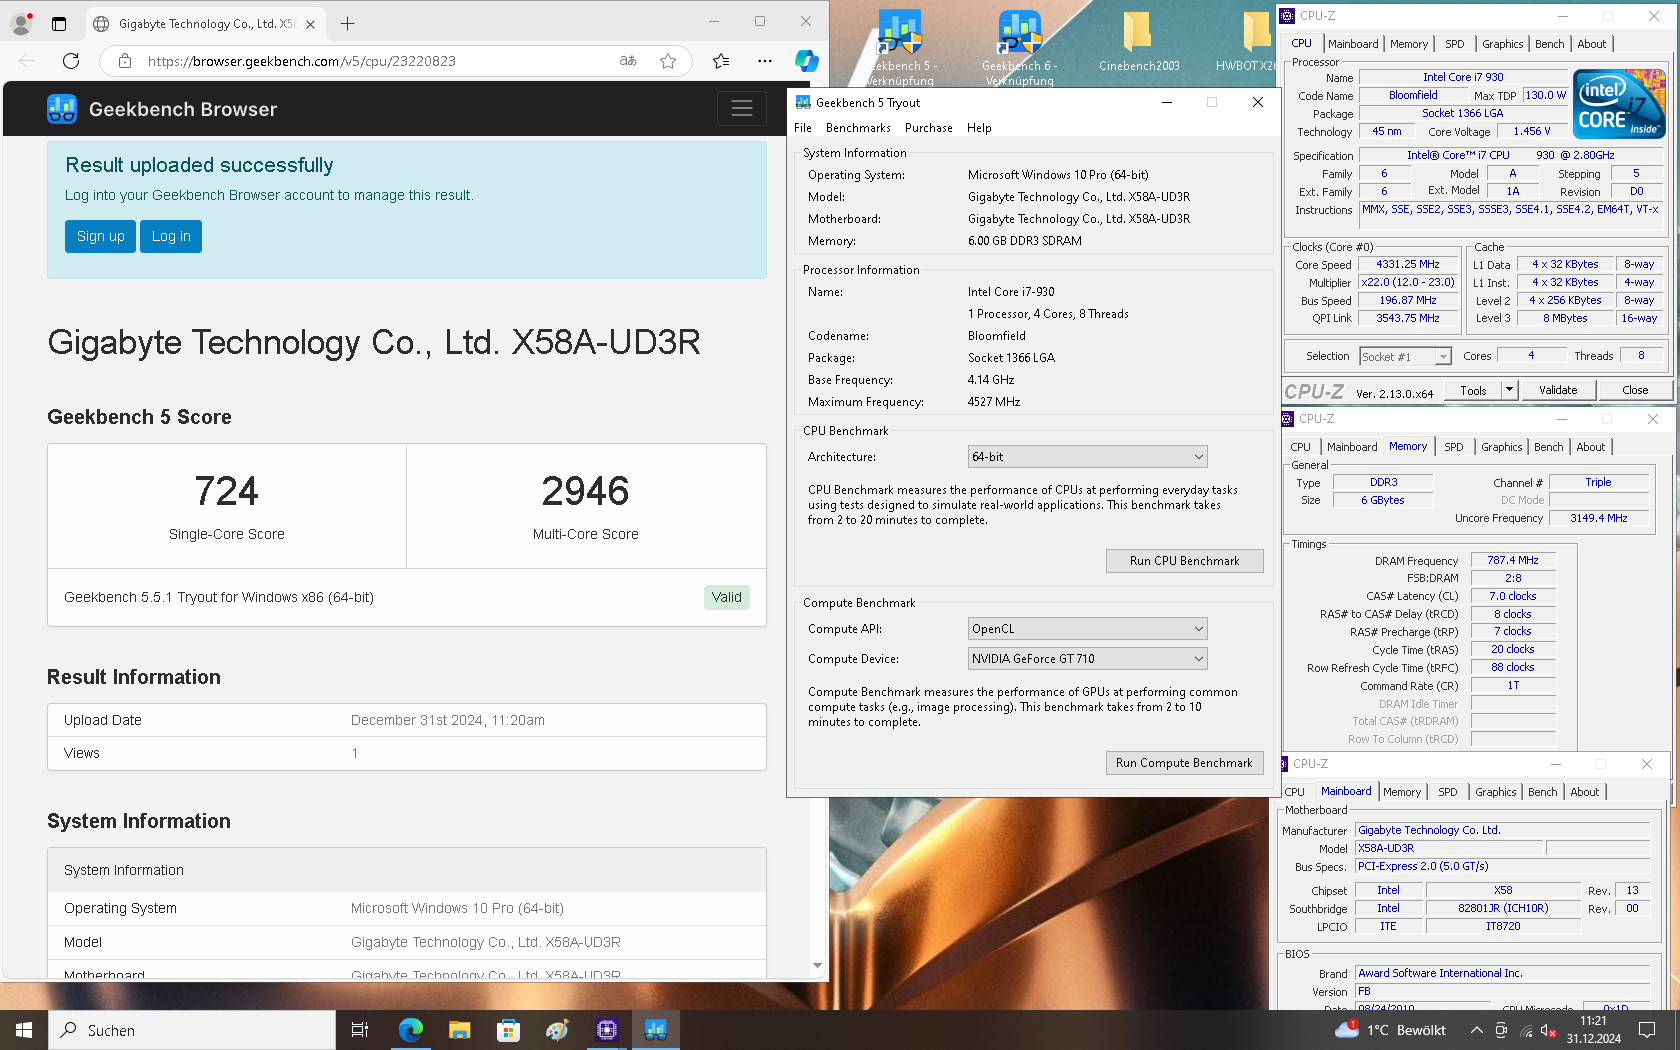Click the weather widget 1°C Bewölkt
Image resolution: width=1680 pixels, height=1050 pixels.
pyautogui.click(x=1390, y=1030)
